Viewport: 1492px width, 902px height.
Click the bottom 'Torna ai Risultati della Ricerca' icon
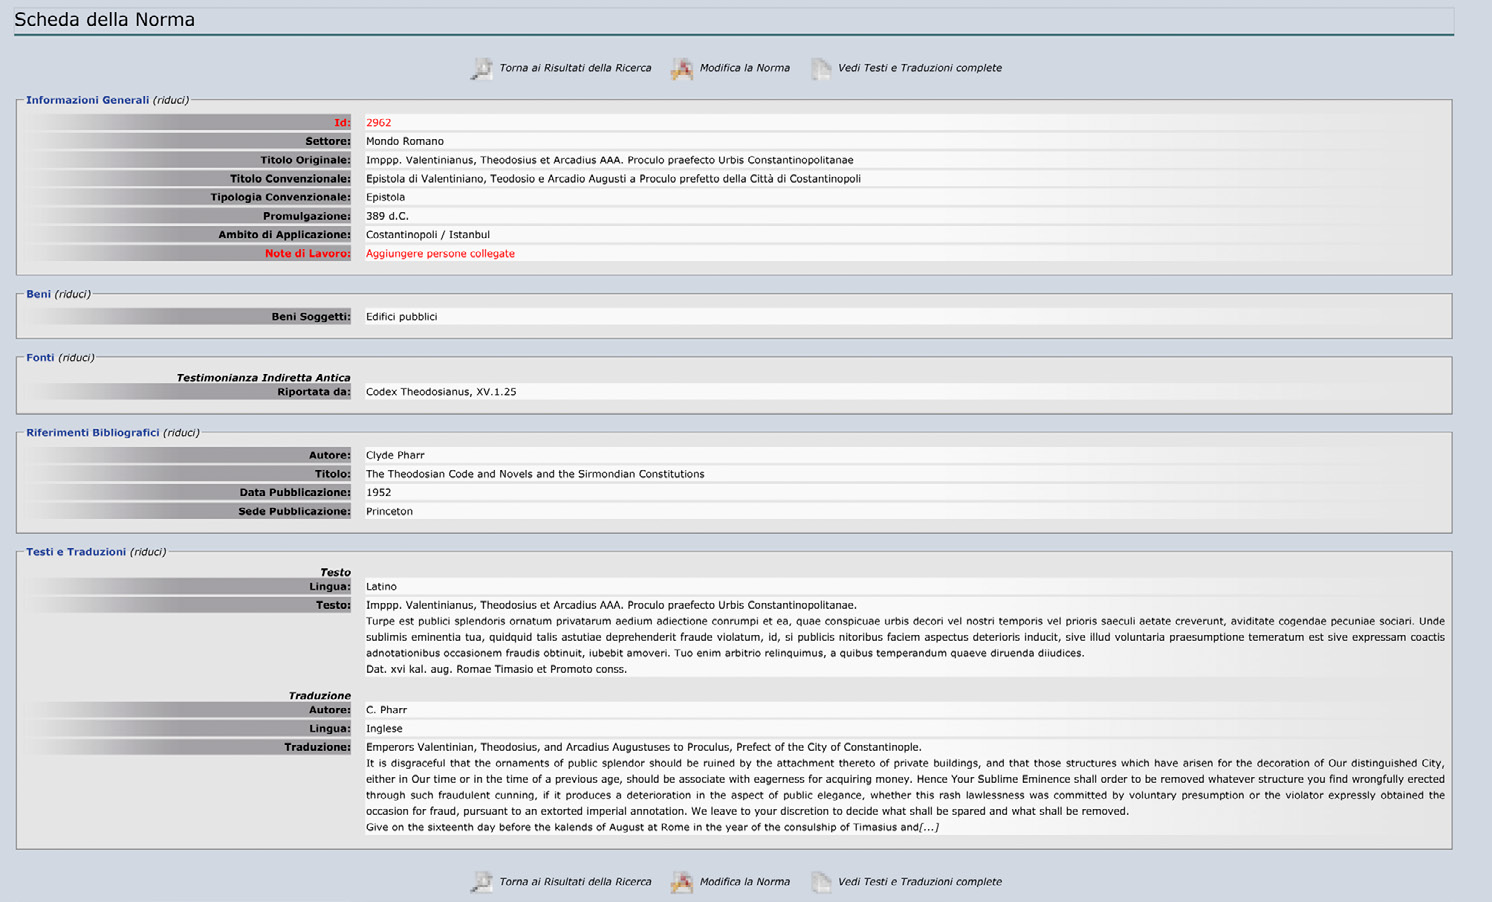point(482,882)
